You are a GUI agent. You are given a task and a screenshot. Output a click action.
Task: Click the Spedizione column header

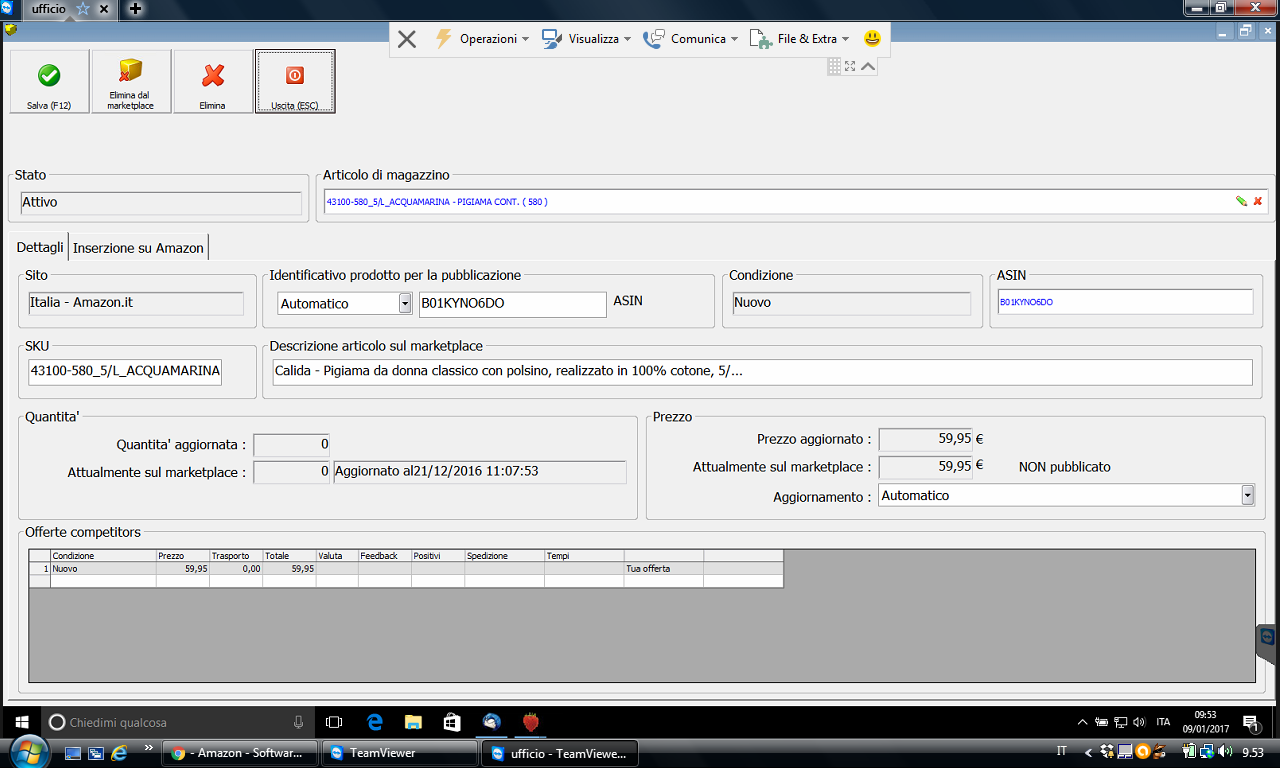[504, 556]
